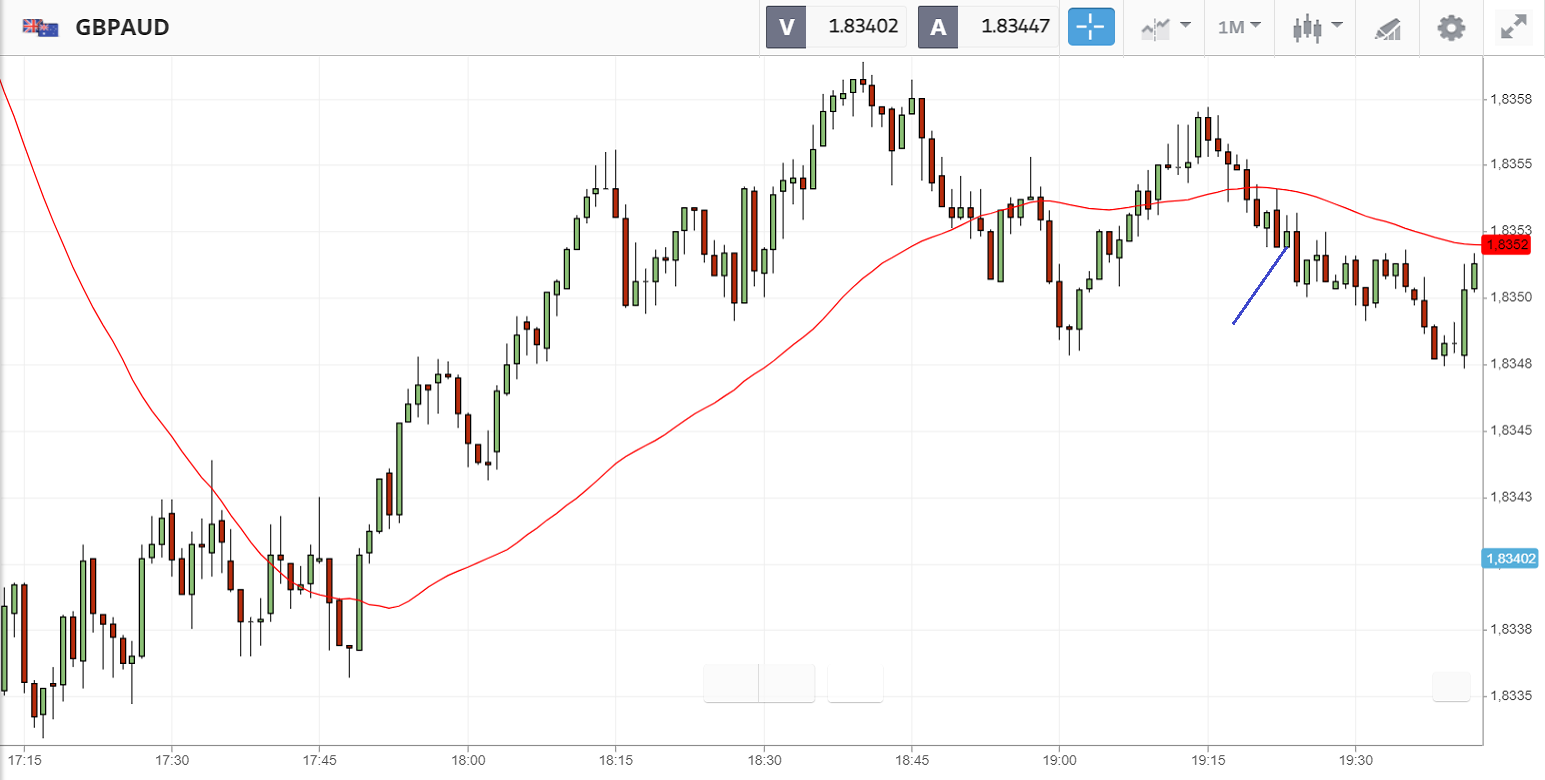Click the buy price 1.83447
The image size is (1545, 780).
point(1008,27)
